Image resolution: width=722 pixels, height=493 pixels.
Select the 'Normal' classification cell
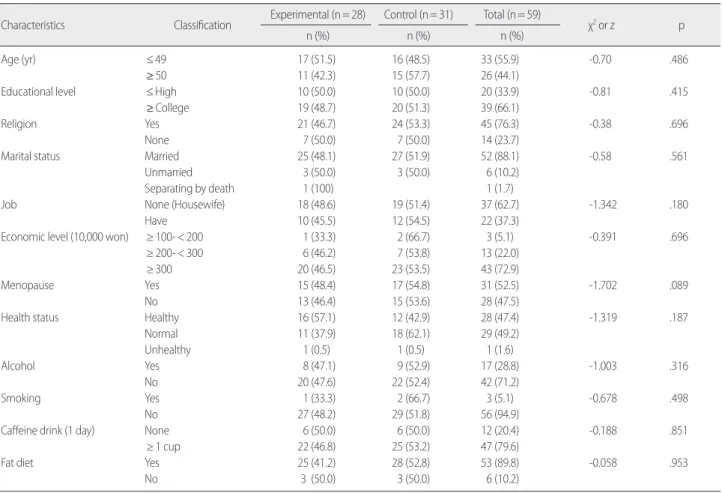(x=161, y=333)
